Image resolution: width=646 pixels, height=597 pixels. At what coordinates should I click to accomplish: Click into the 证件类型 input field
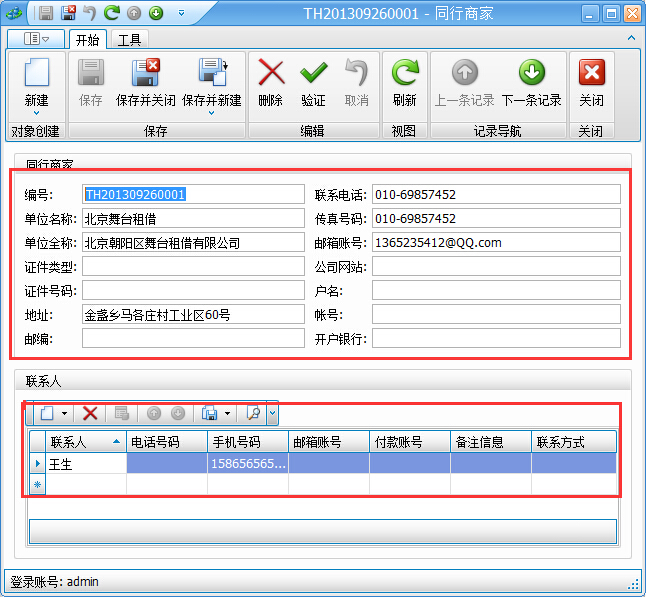coord(192,266)
